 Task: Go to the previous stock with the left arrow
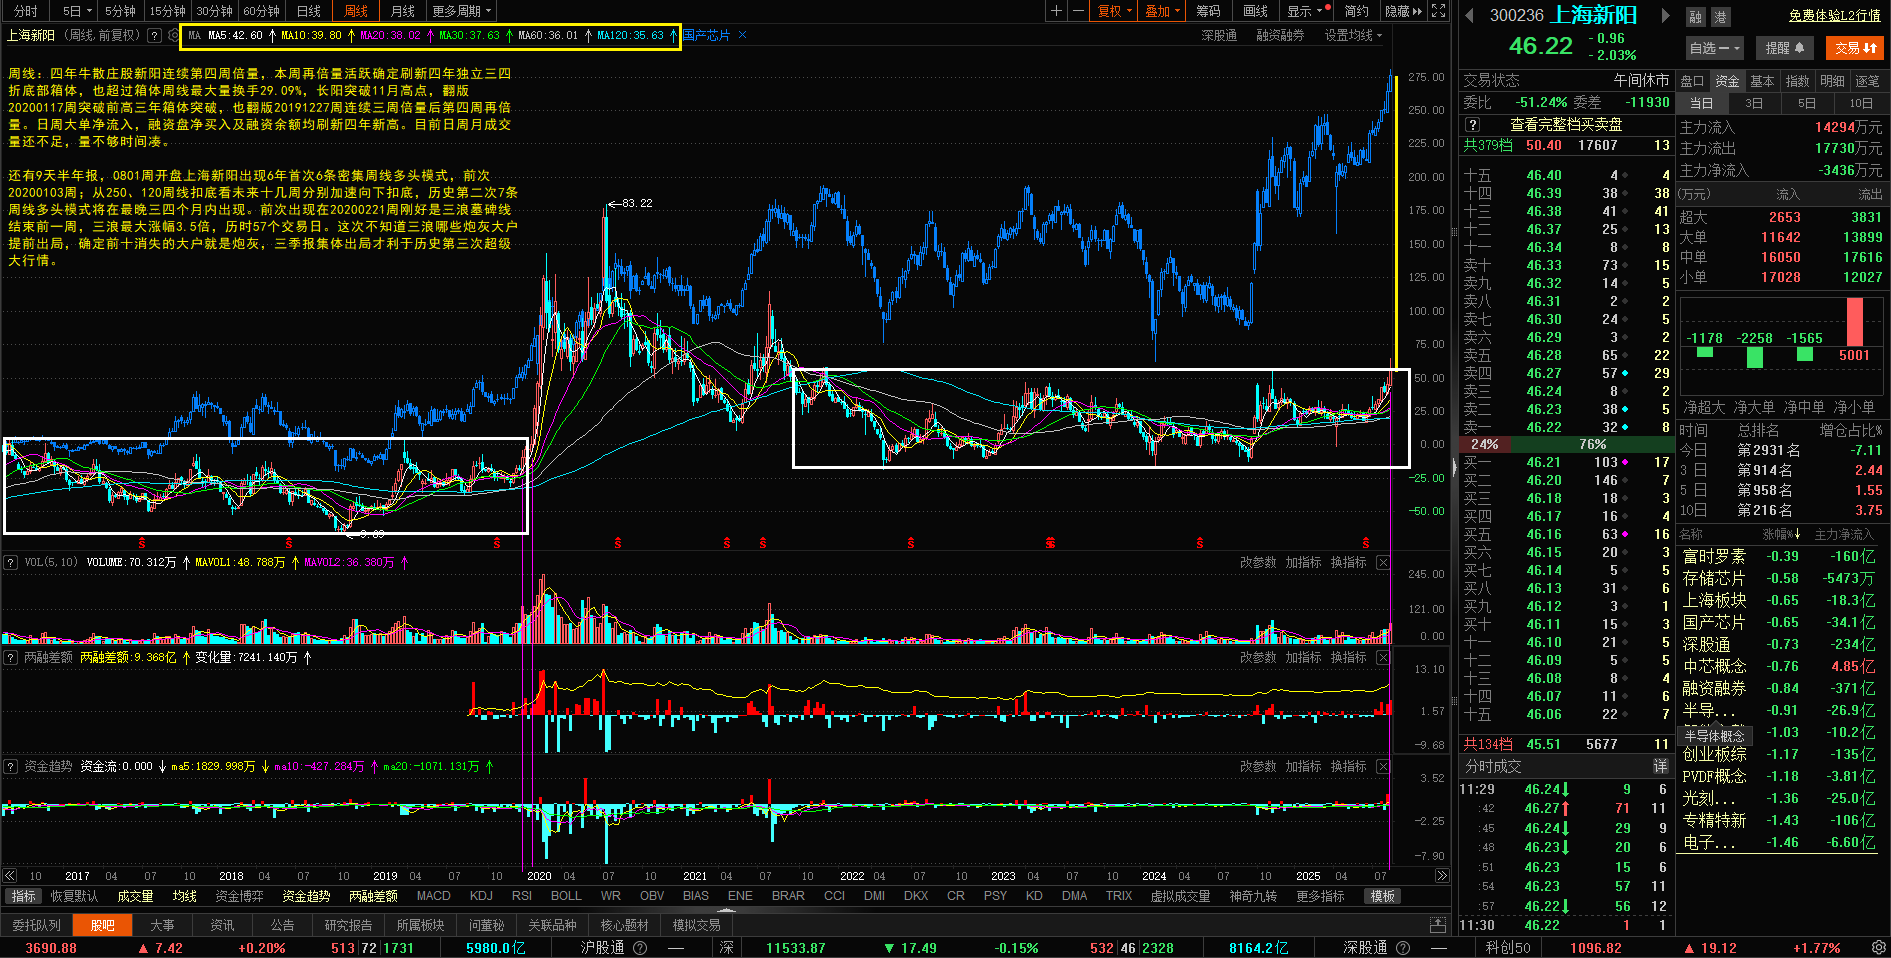pyautogui.click(x=1469, y=15)
